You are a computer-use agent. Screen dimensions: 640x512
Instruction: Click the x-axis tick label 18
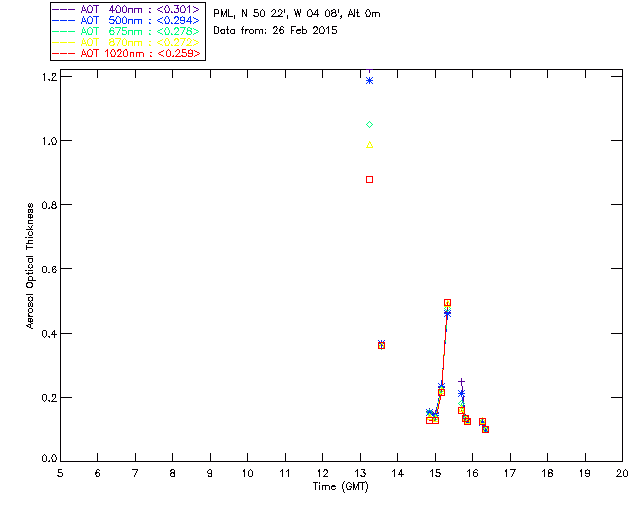click(x=547, y=473)
